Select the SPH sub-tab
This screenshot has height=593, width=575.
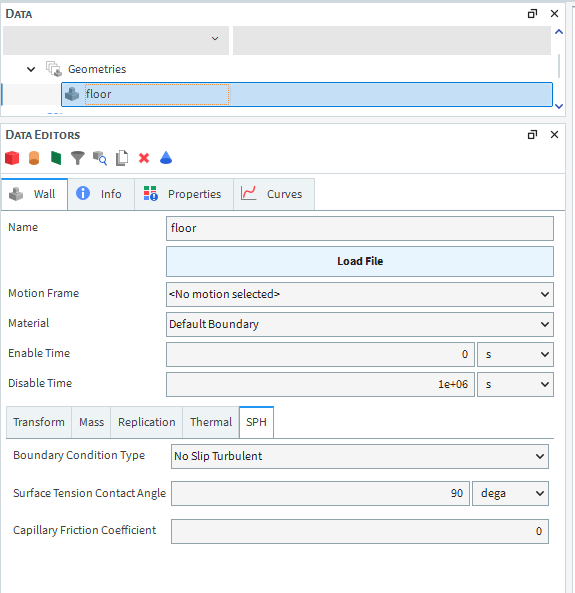point(256,422)
